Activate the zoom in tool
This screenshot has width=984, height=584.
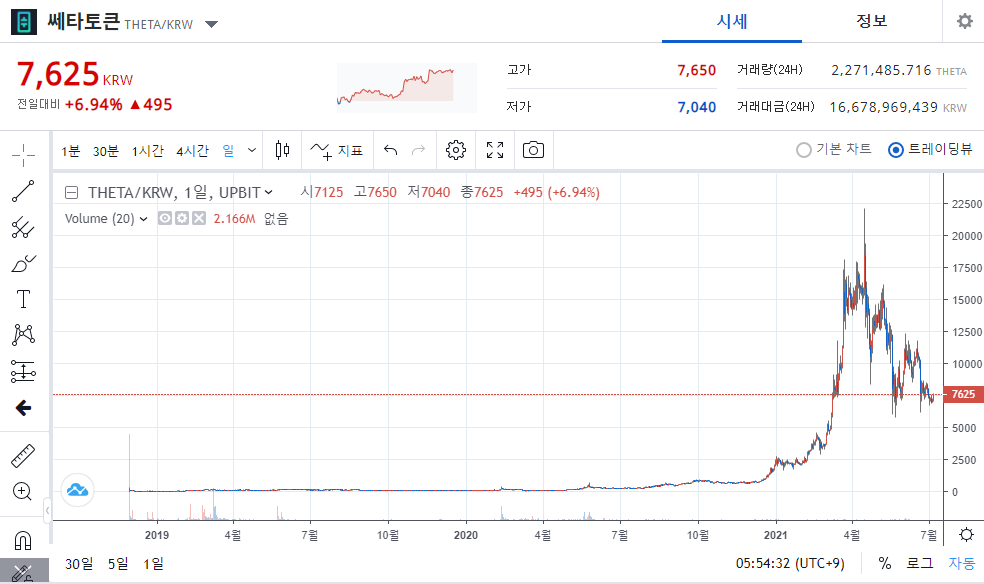(x=23, y=491)
